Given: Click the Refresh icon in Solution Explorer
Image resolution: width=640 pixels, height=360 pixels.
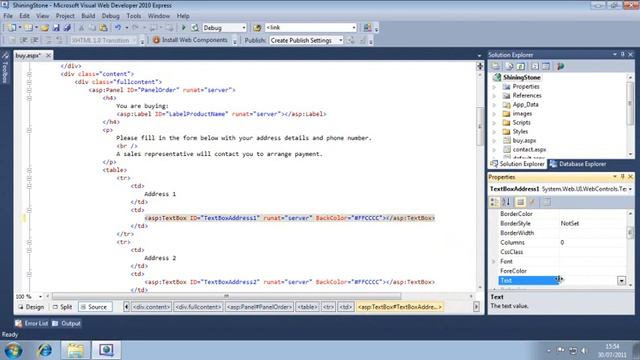Looking at the screenshot, I should [x=521, y=66].
